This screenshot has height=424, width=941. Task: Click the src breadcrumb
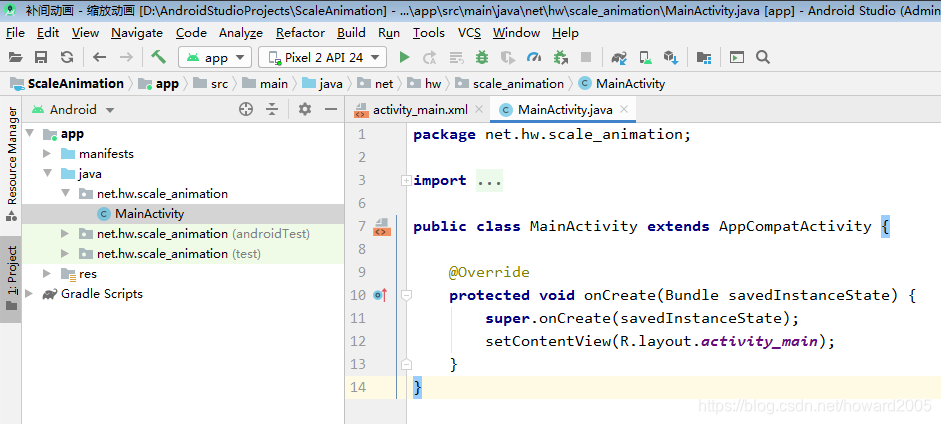click(x=219, y=83)
